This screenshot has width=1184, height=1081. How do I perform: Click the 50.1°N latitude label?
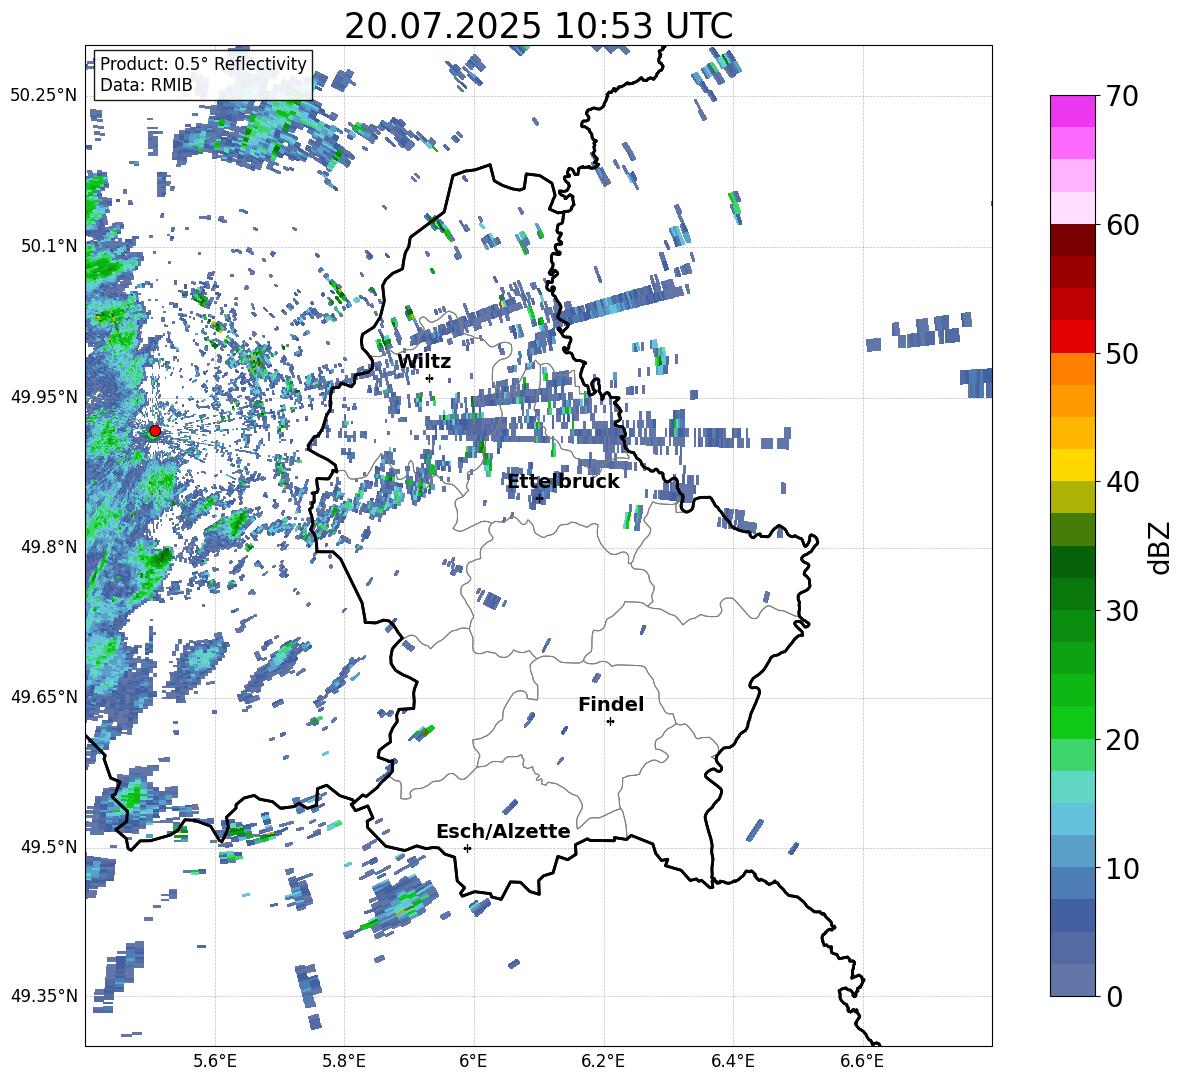coord(50,246)
